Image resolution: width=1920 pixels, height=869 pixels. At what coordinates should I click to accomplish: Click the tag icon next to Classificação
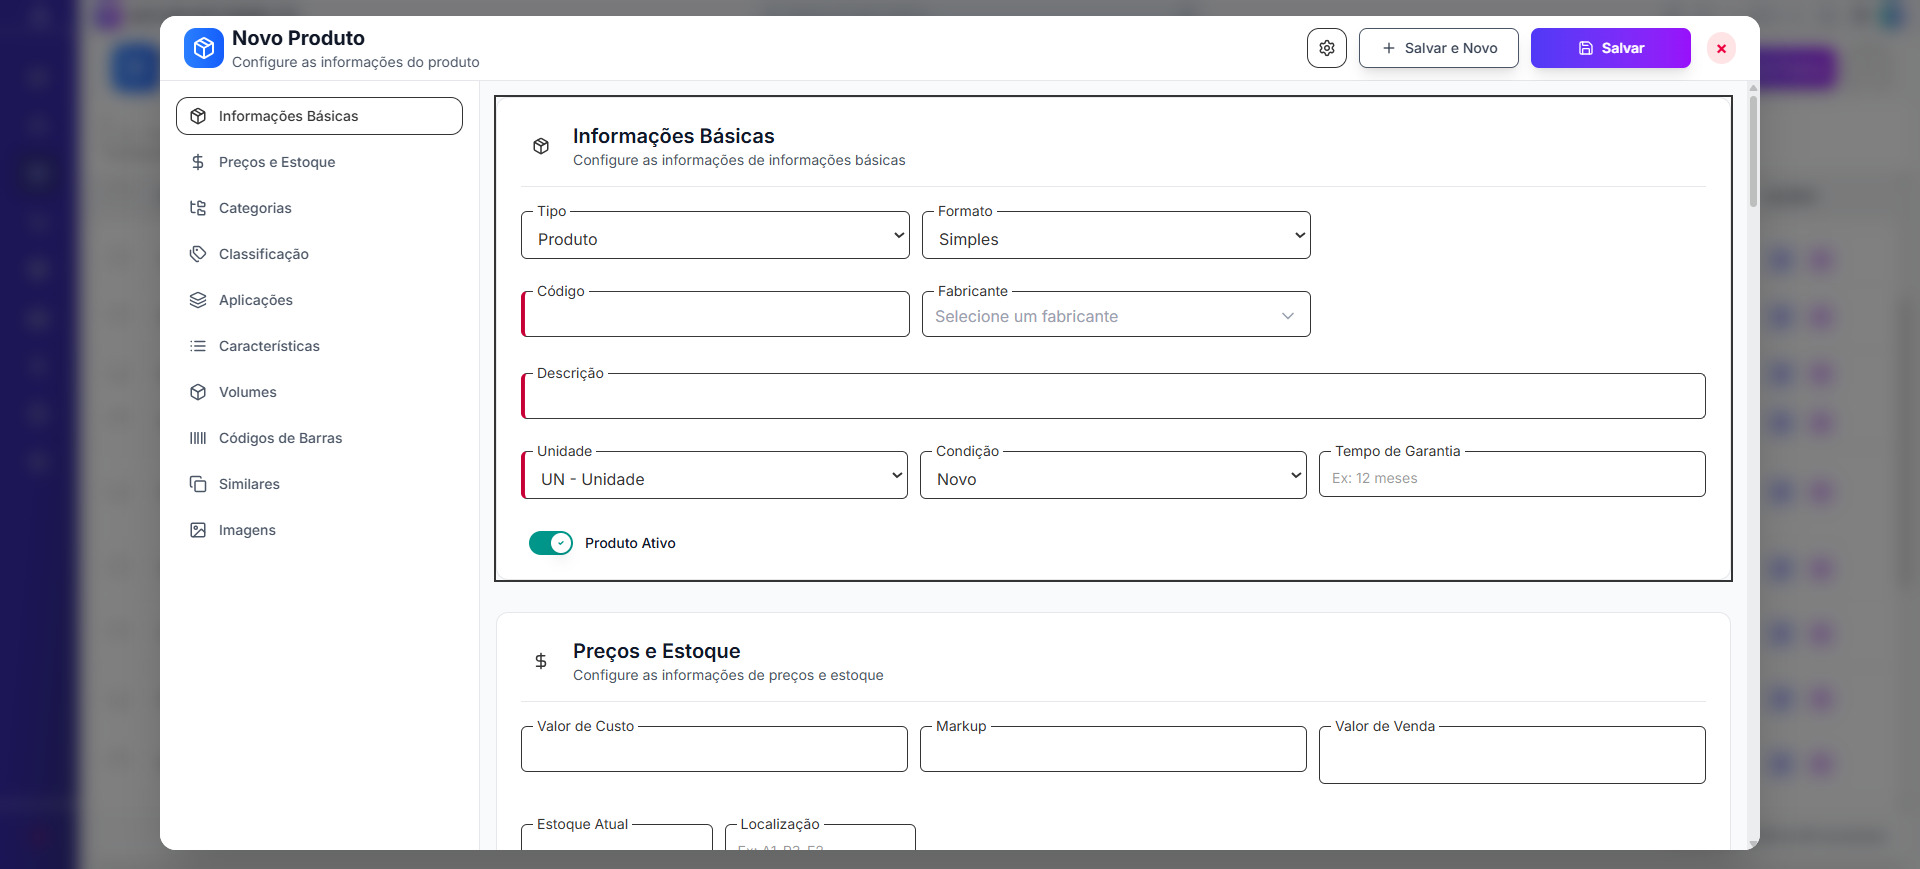pyautogui.click(x=198, y=254)
